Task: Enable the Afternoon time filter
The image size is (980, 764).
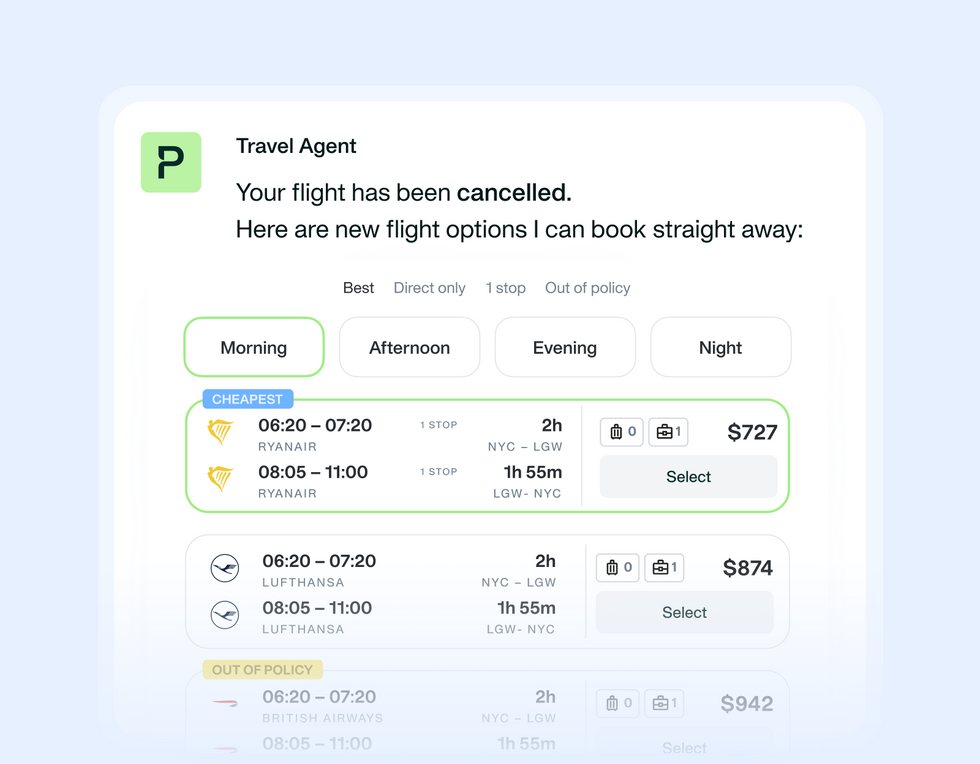Action: pos(409,347)
